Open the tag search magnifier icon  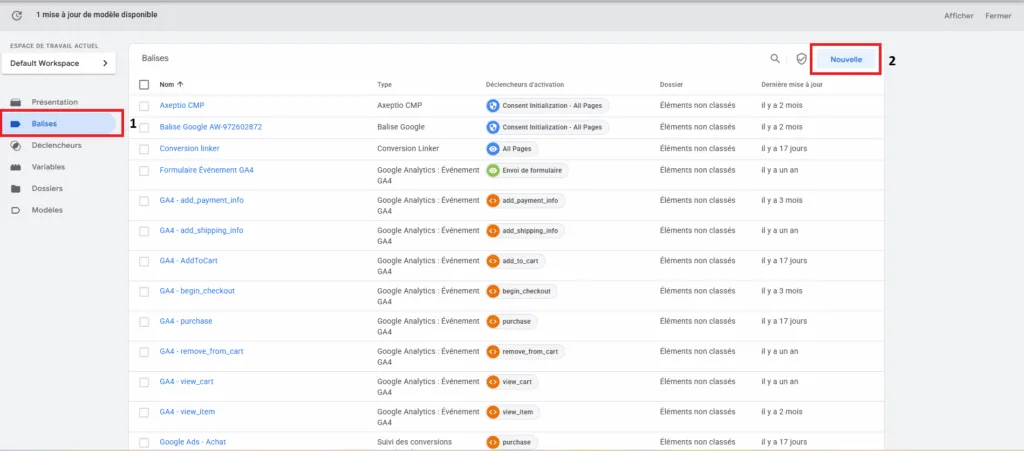pyautogui.click(x=775, y=59)
